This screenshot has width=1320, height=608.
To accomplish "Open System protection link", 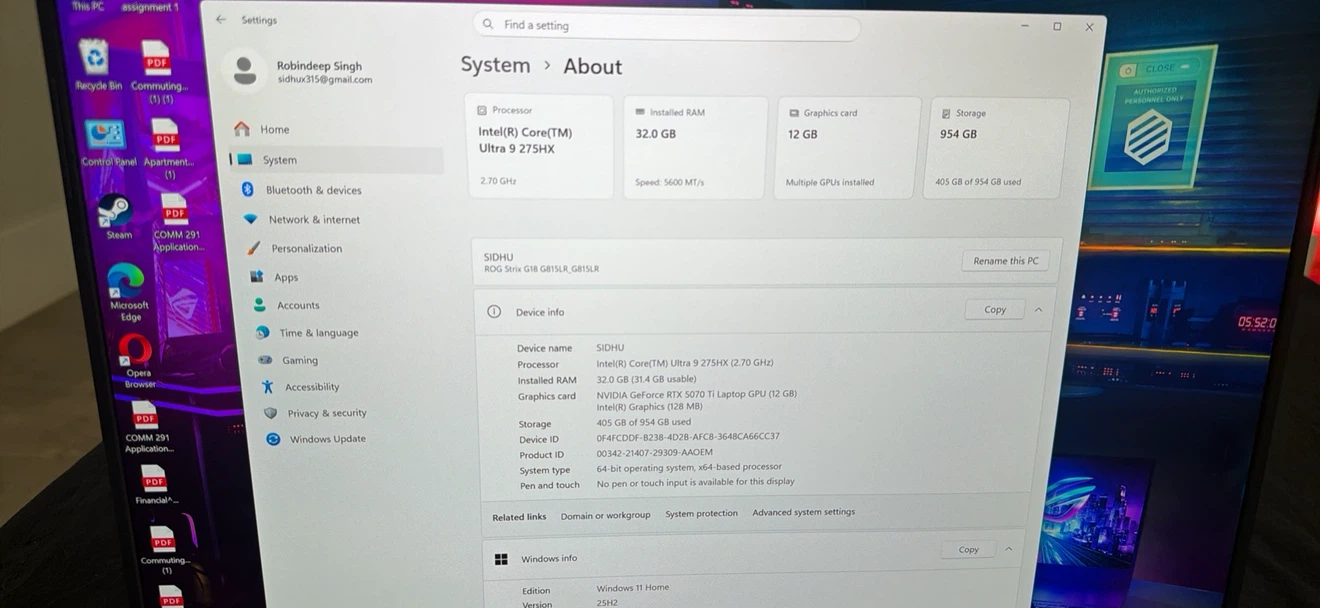I will coord(701,513).
